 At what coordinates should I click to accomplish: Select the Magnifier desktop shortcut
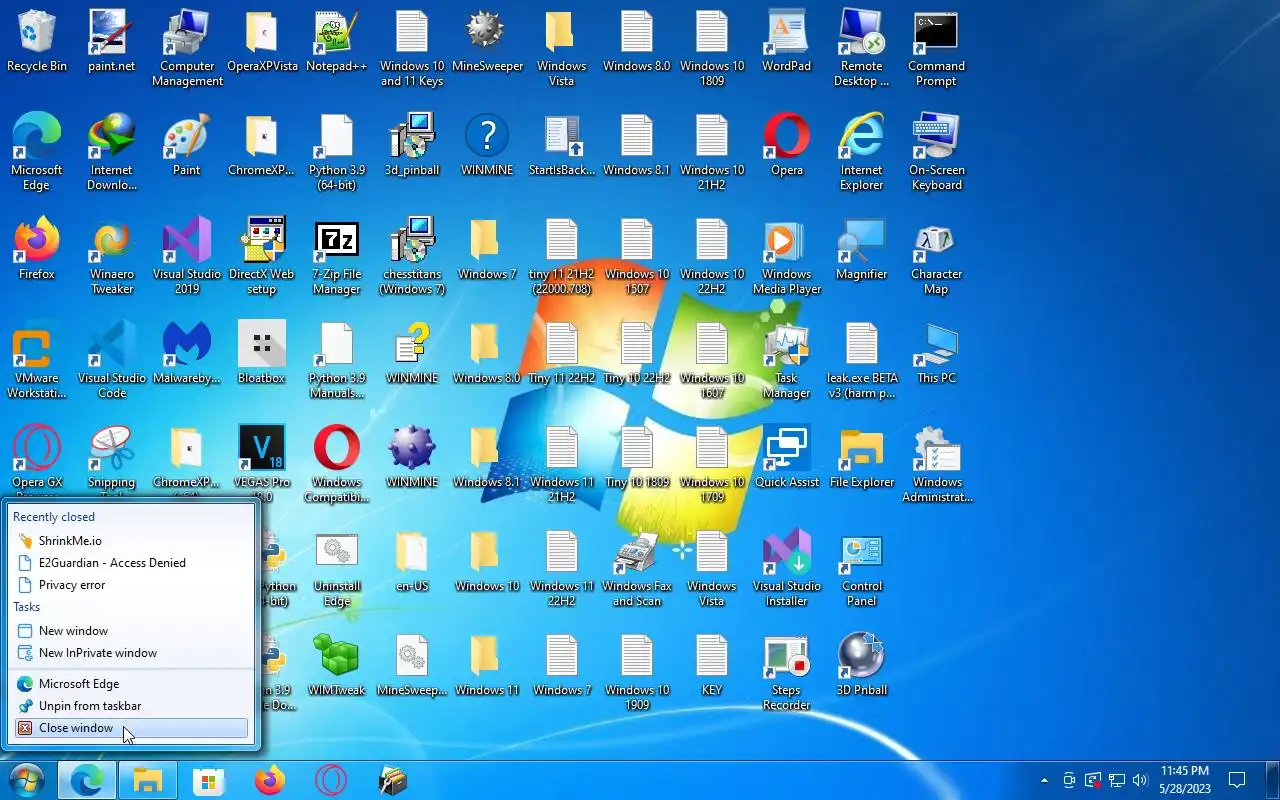pos(862,250)
